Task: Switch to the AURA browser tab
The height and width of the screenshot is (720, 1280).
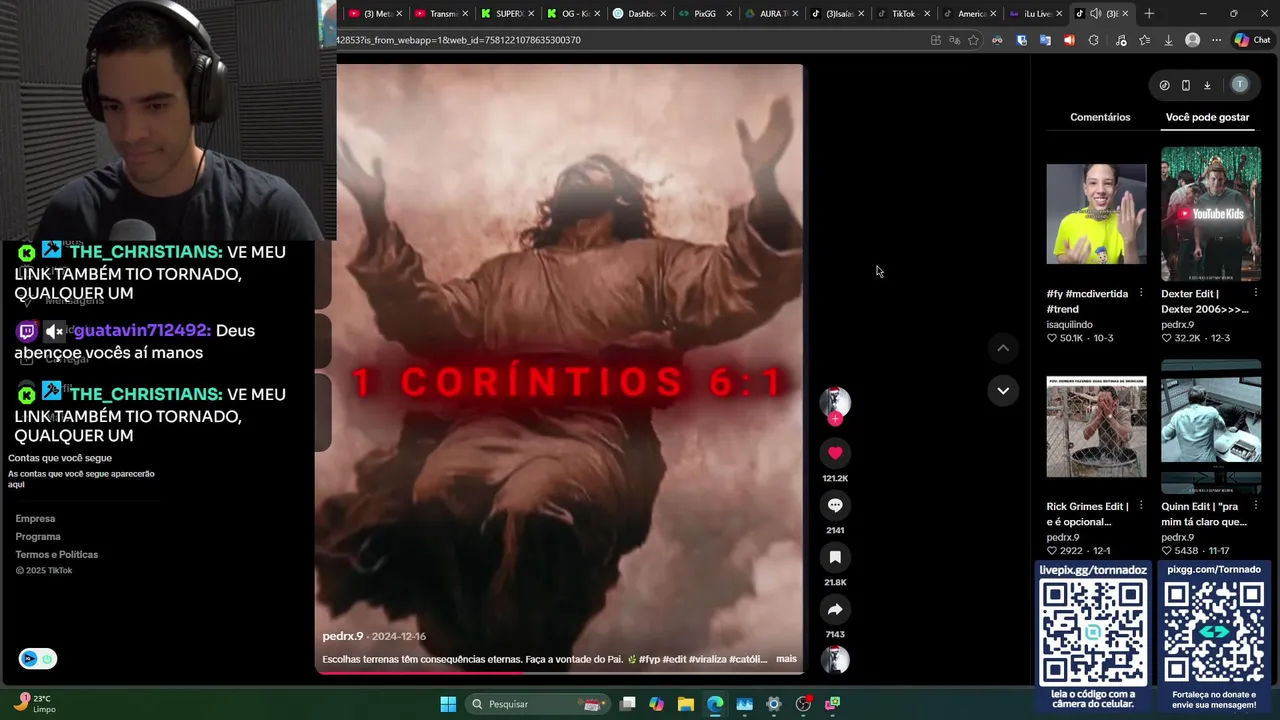Action: [x=773, y=14]
